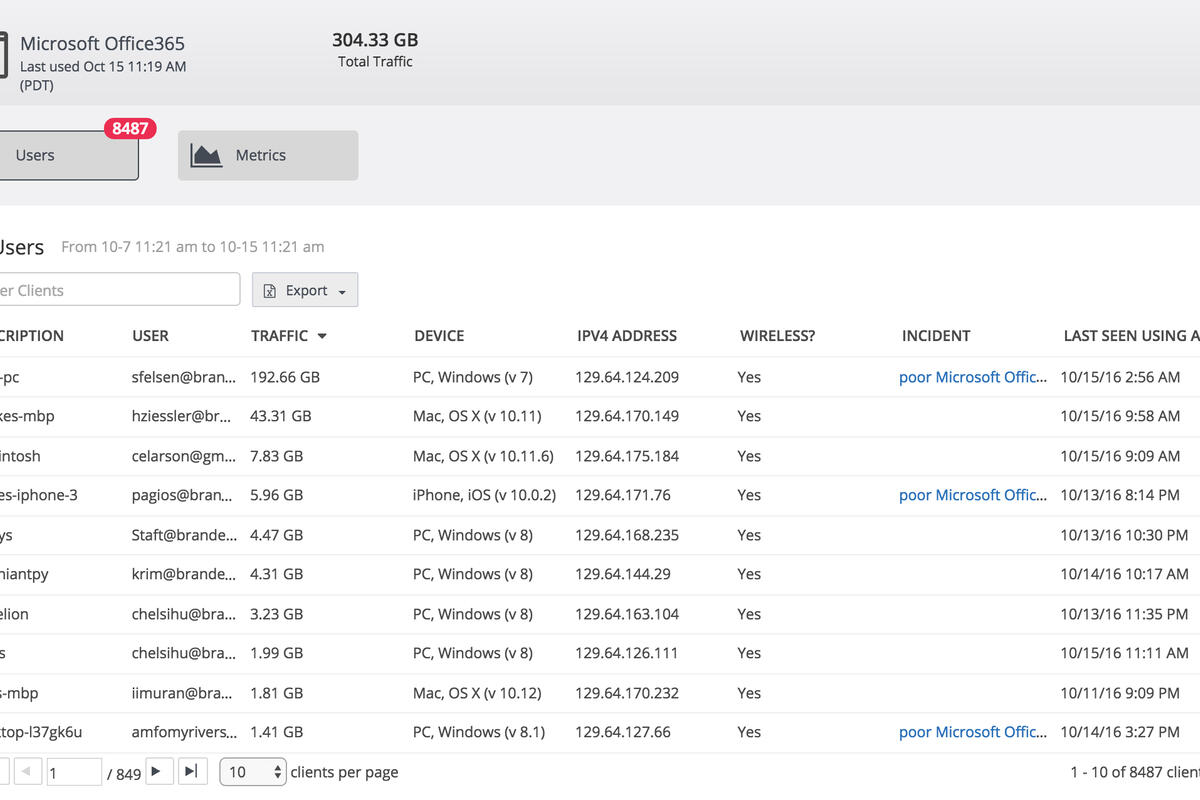Click the 1.99 GB traffic value
The height and width of the screenshot is (800, 1200).
[x=277, y=653]
